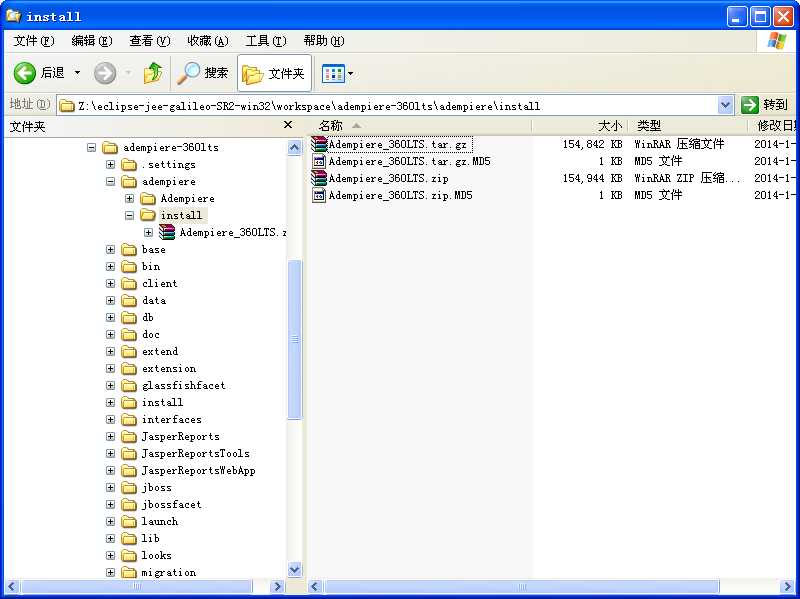Select the lib folder icon in tree
The height and width of the screenshot is (599, 800).
(129, 538)
